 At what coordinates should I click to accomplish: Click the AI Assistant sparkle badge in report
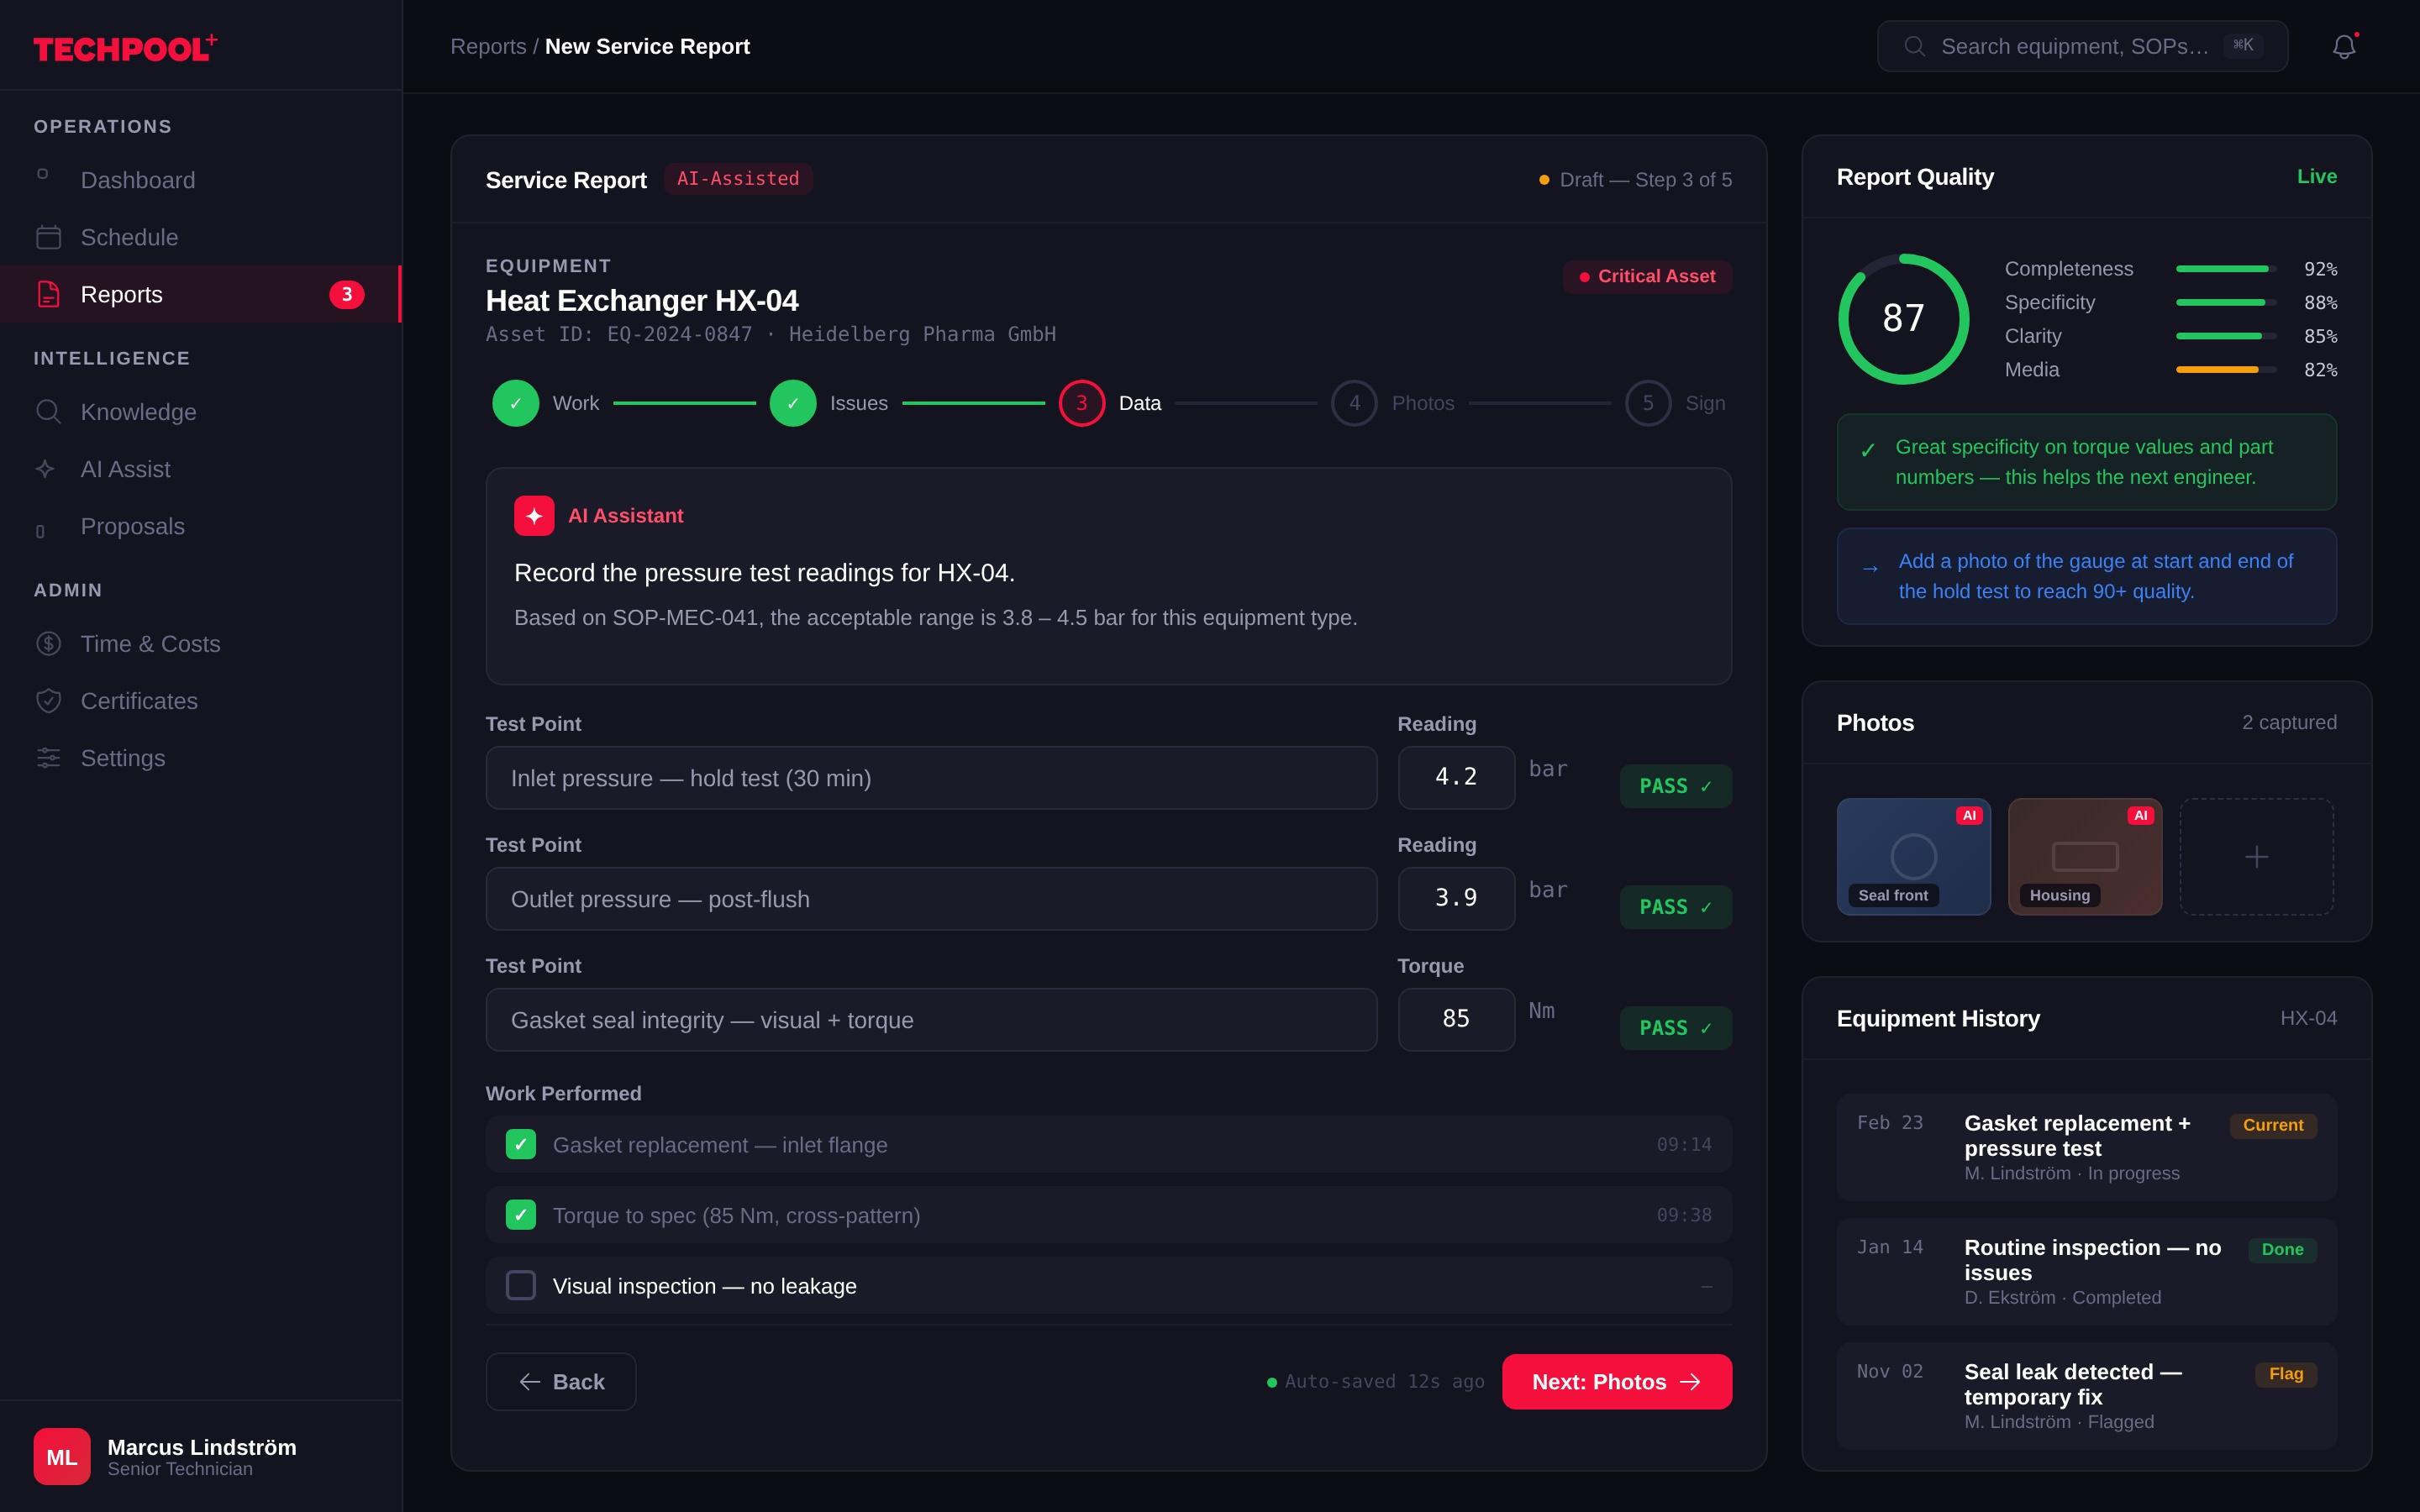(535, 515)
